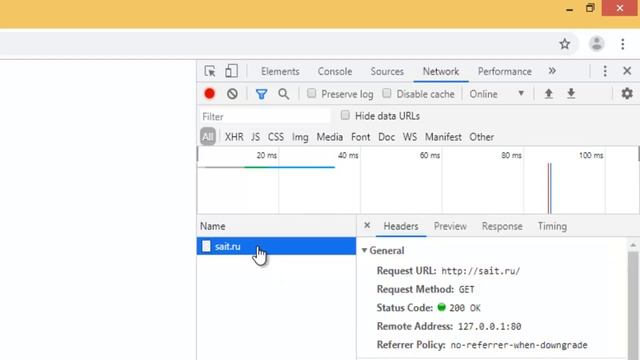Open network search magnifier
The width and height of the screenshot is (640, 360).
[x=284, y=94]
